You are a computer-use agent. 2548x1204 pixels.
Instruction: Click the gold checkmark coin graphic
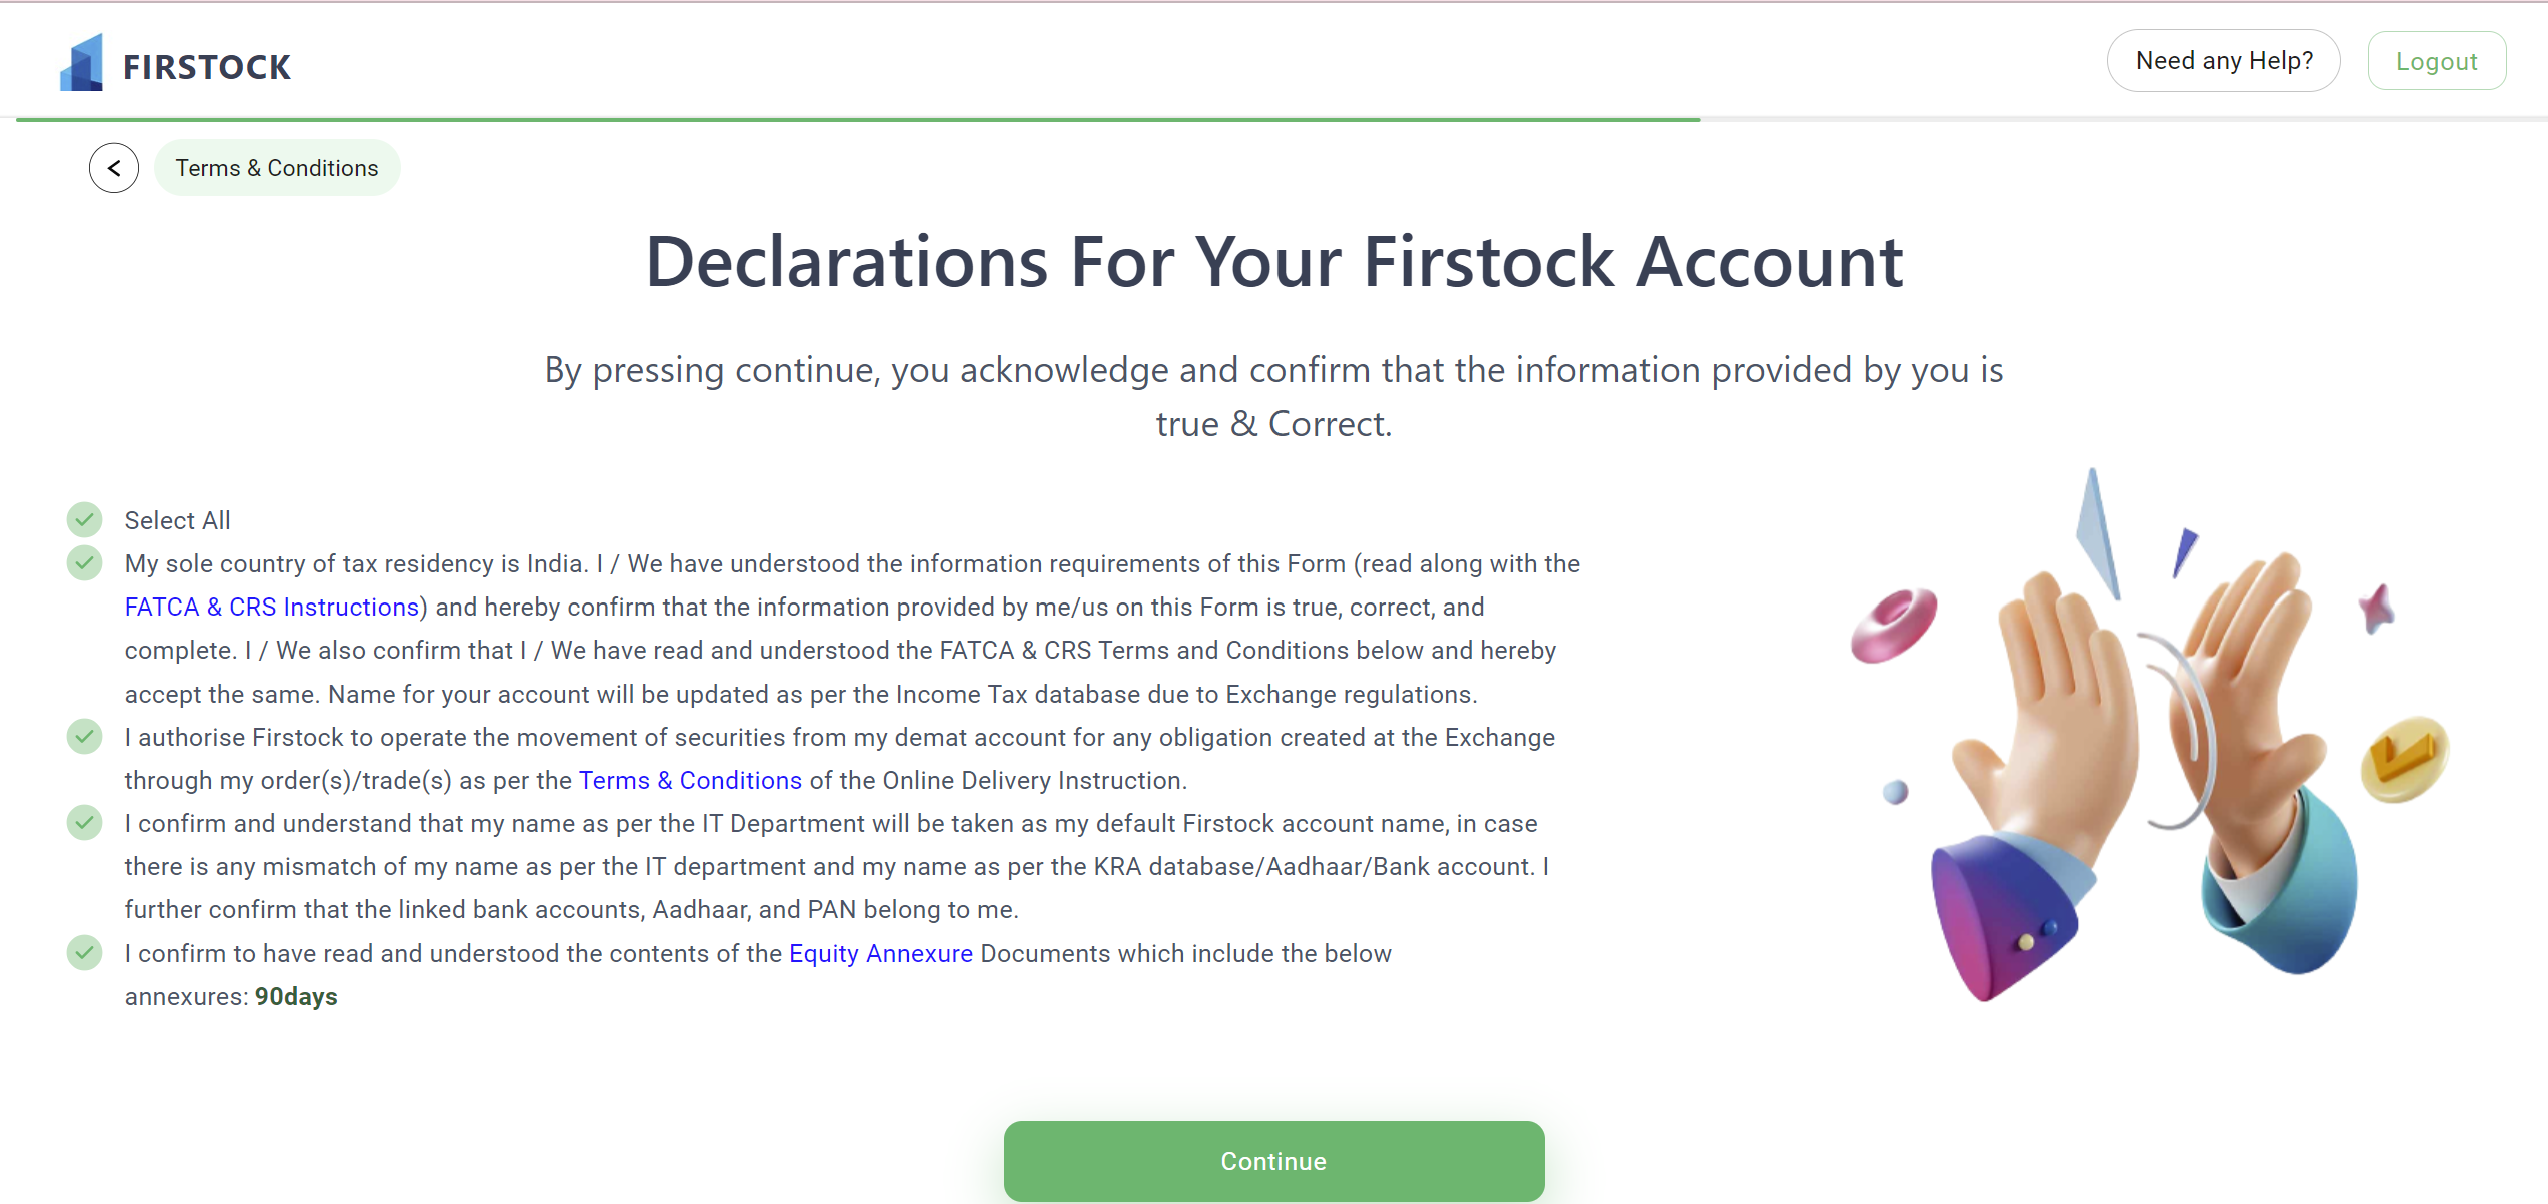tap(2404, 760)
